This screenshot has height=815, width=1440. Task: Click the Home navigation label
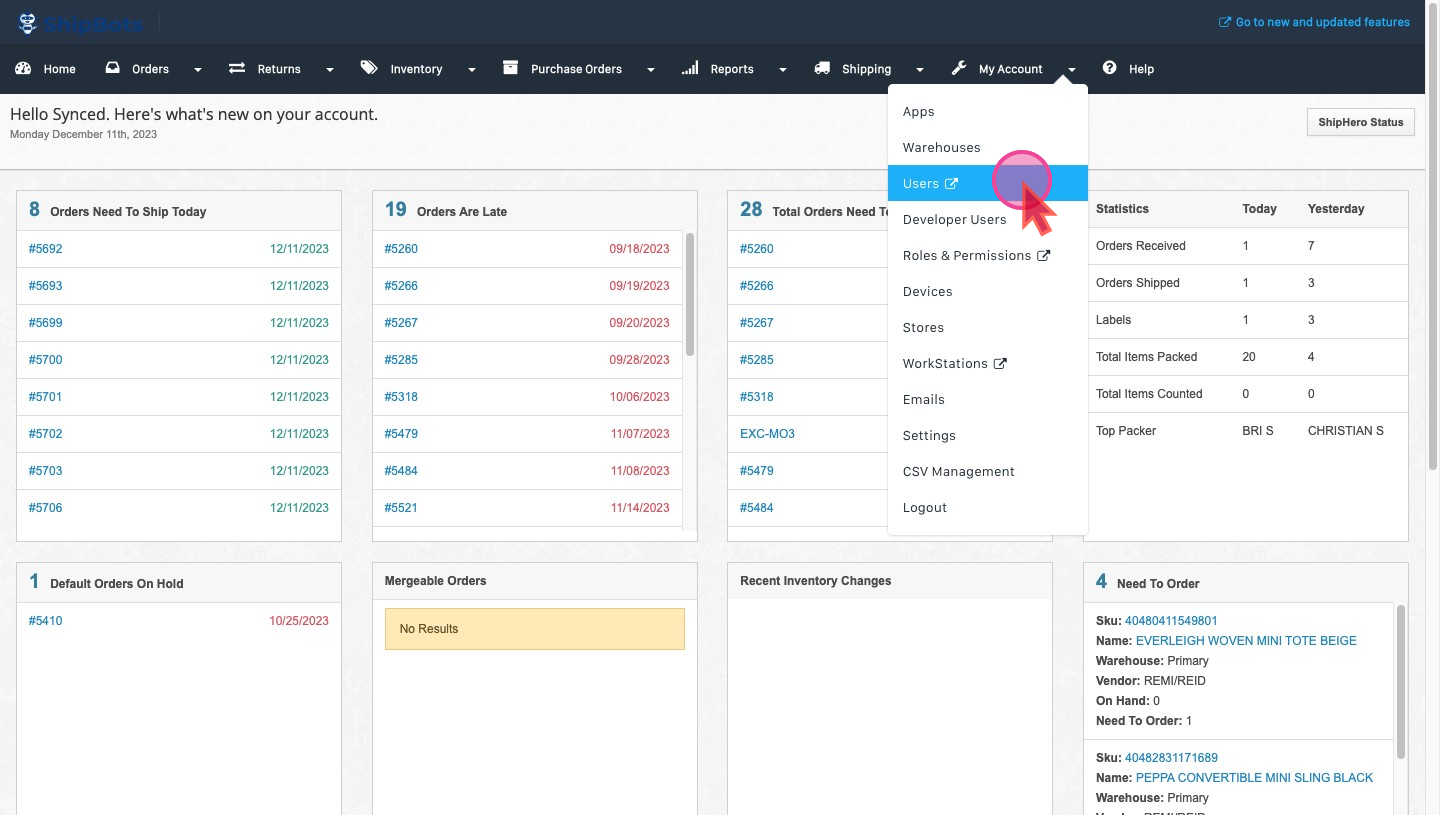point(59,69)
